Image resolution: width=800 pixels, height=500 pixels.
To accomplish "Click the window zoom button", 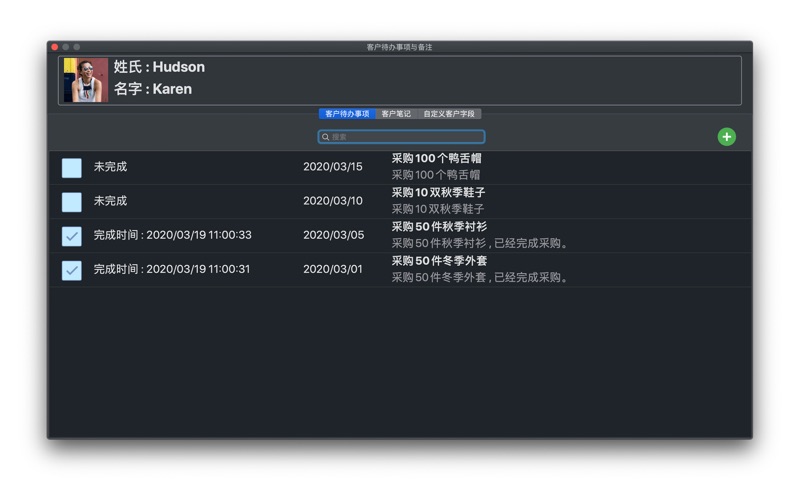I will tap(77, 47).
